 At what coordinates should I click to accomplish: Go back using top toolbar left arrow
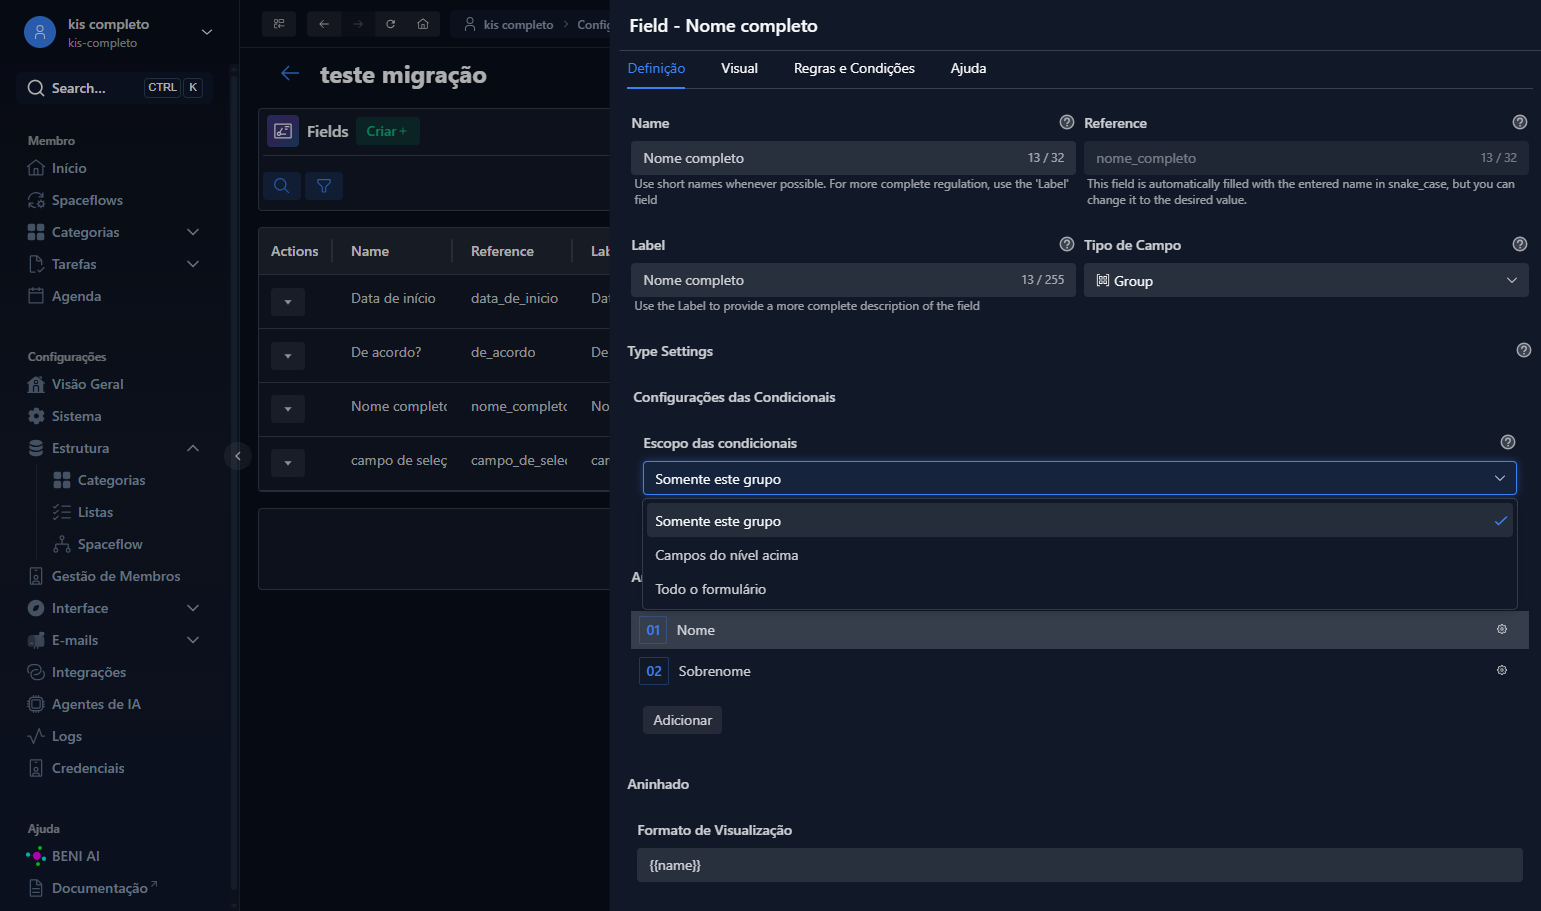pyautogui.click(x=324, y=24)
